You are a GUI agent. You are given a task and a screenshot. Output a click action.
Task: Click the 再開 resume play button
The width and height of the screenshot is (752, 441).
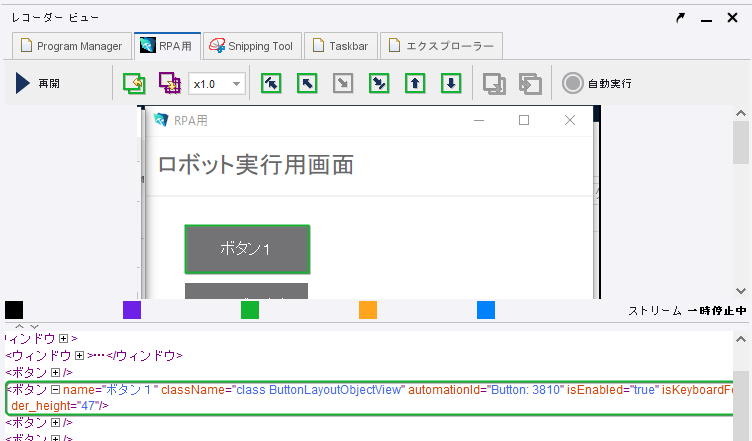pyautogui.click(x=37, y=83)
